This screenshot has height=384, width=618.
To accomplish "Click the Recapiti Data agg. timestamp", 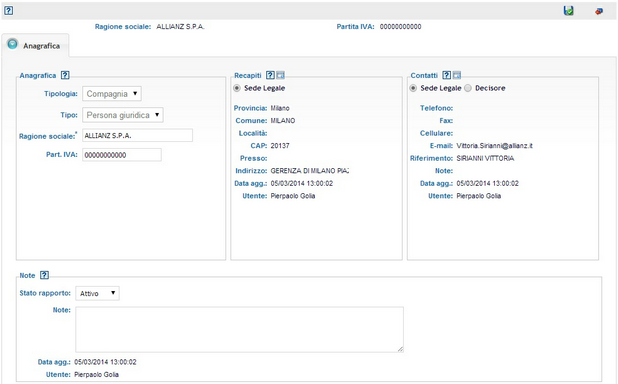I will pos(302,183).
